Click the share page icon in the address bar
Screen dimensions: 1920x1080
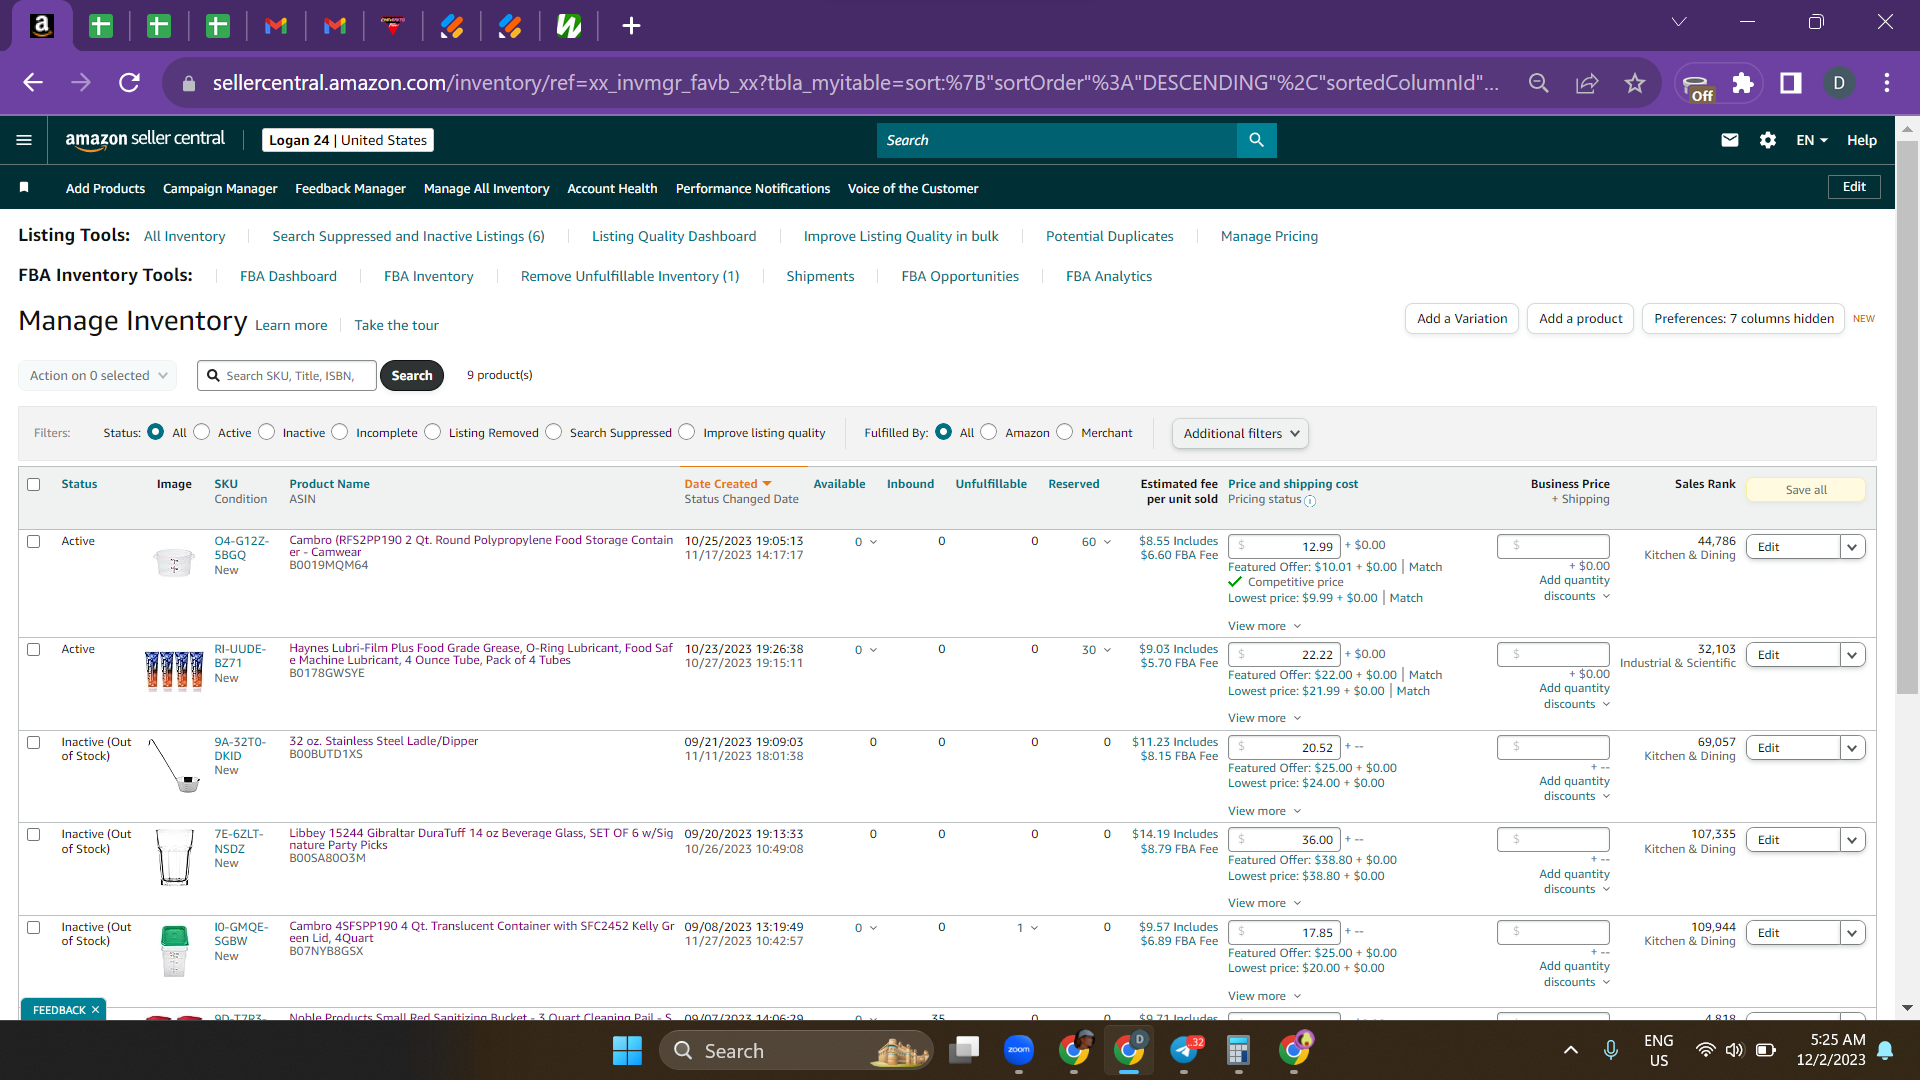[1587, 83]
